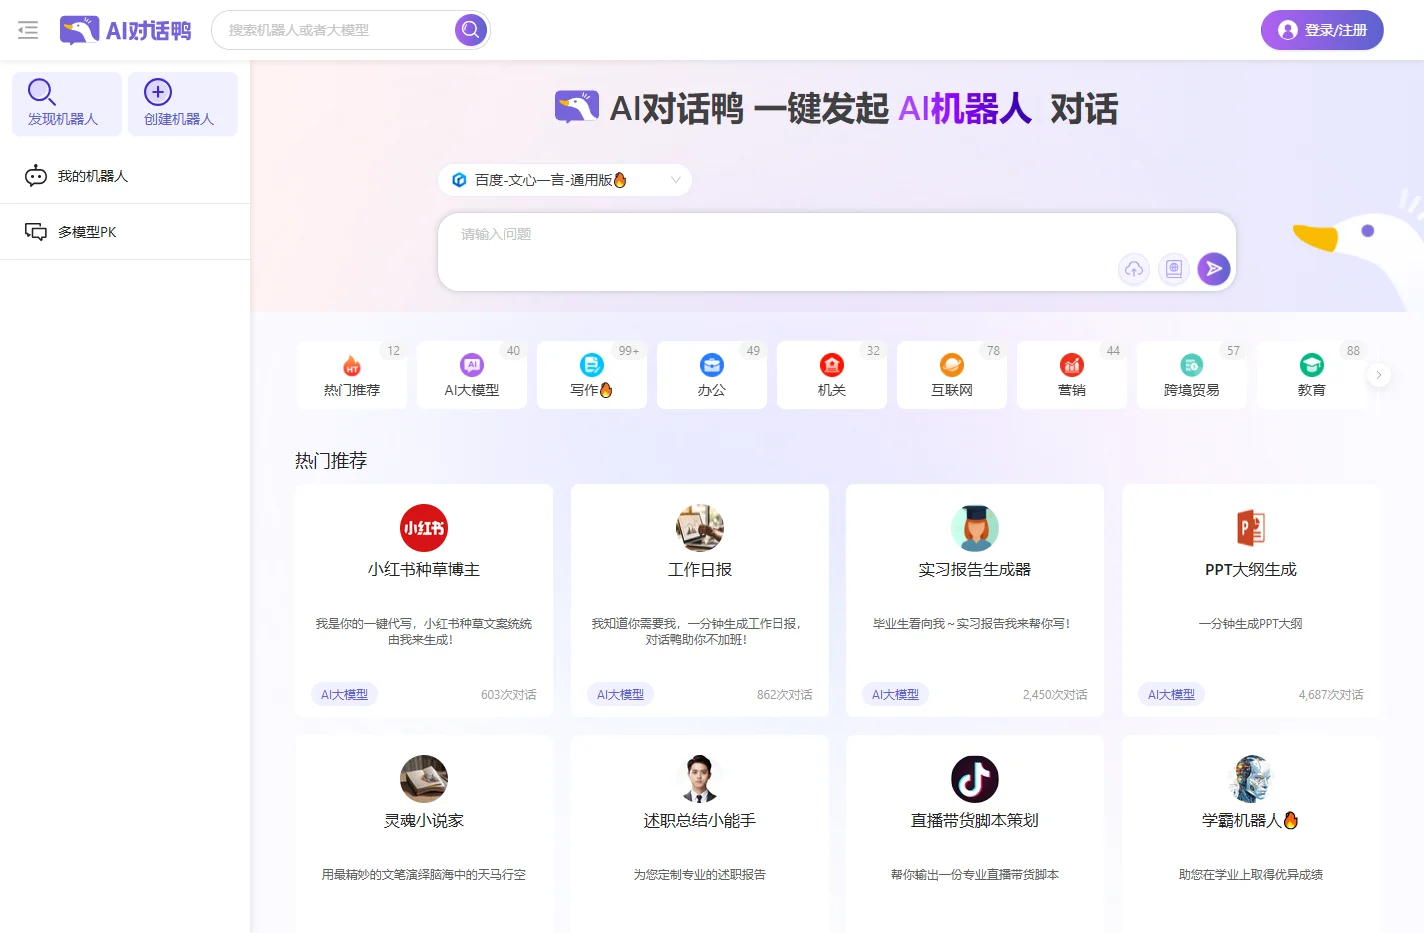
Task: Click the 小红书 red logo icon
Action: click(x=424, y=528)
